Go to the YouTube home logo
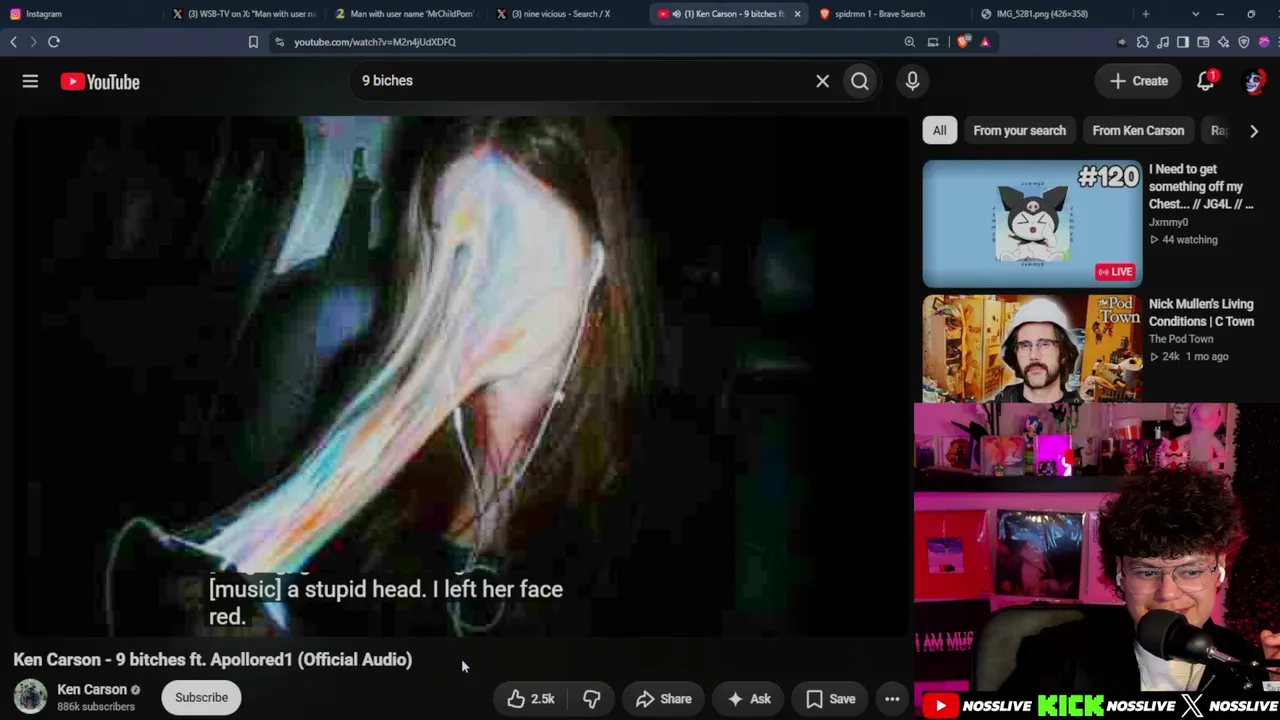 click(100, 82)
